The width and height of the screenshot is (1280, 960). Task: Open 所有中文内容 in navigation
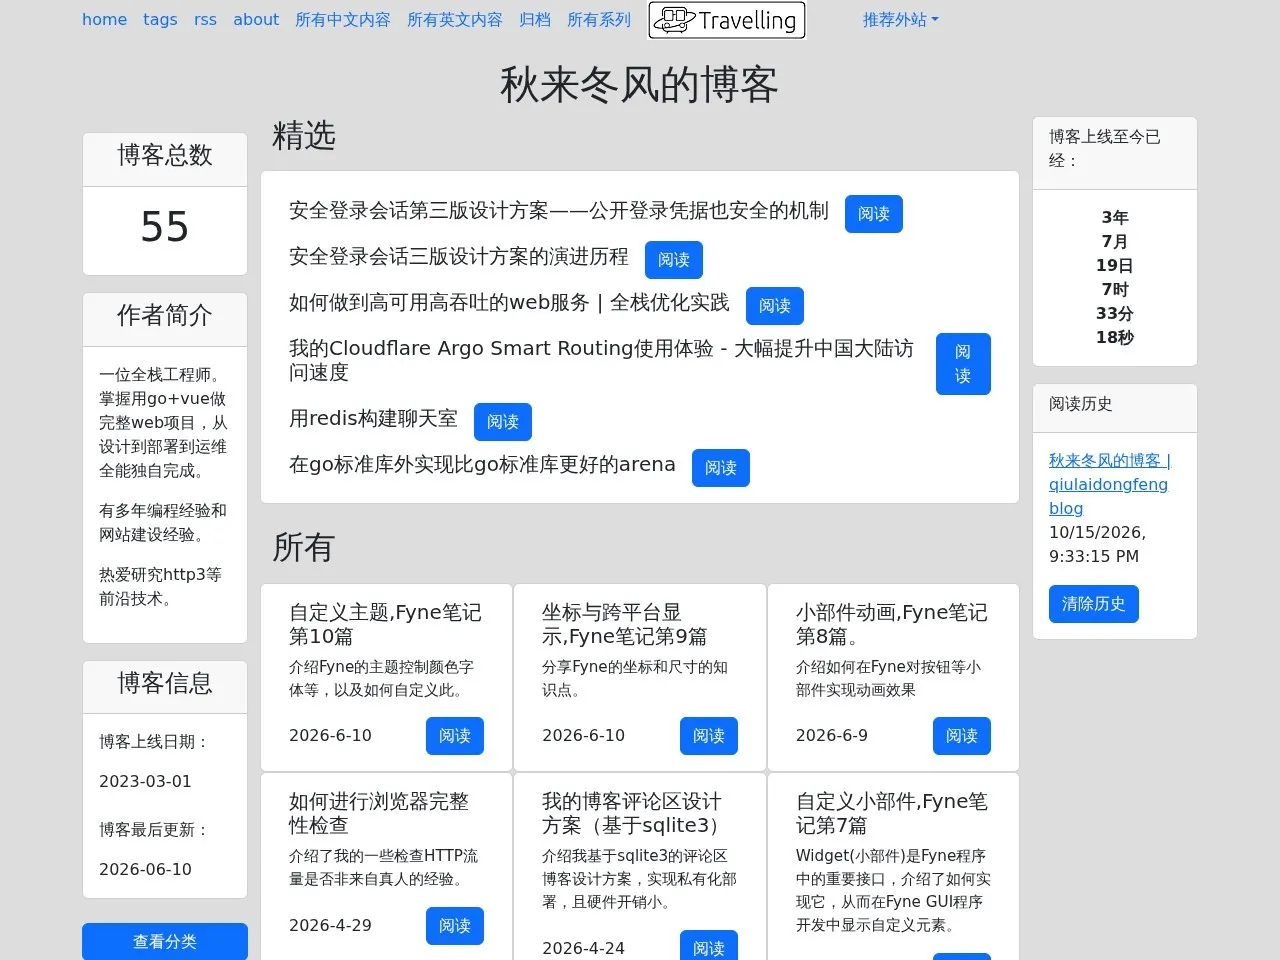[343, 20]
